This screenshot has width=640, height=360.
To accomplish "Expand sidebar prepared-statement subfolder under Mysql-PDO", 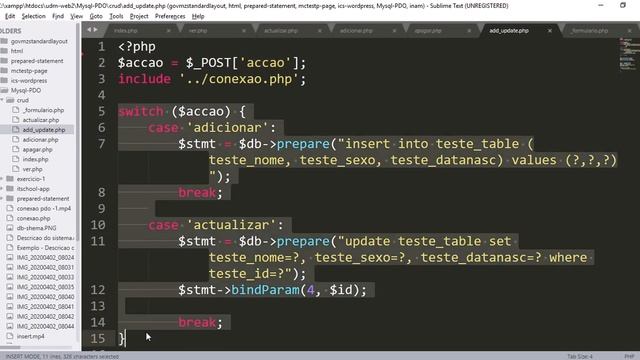I will 2,198.
